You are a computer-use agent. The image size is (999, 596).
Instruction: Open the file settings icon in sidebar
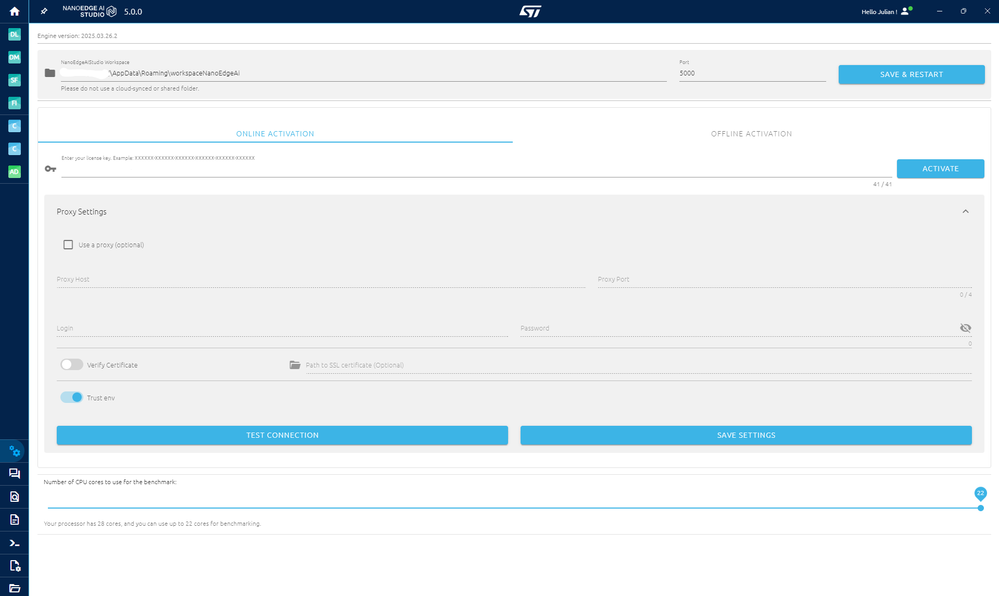point(14,565)
